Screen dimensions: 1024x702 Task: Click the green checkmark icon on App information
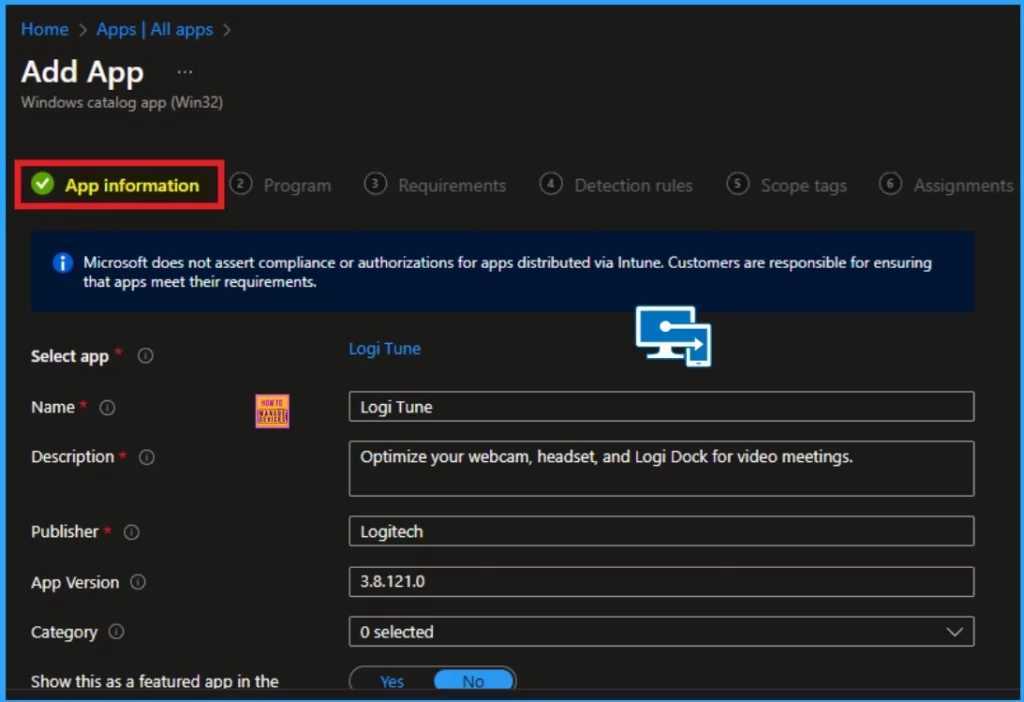click(42, 184)
